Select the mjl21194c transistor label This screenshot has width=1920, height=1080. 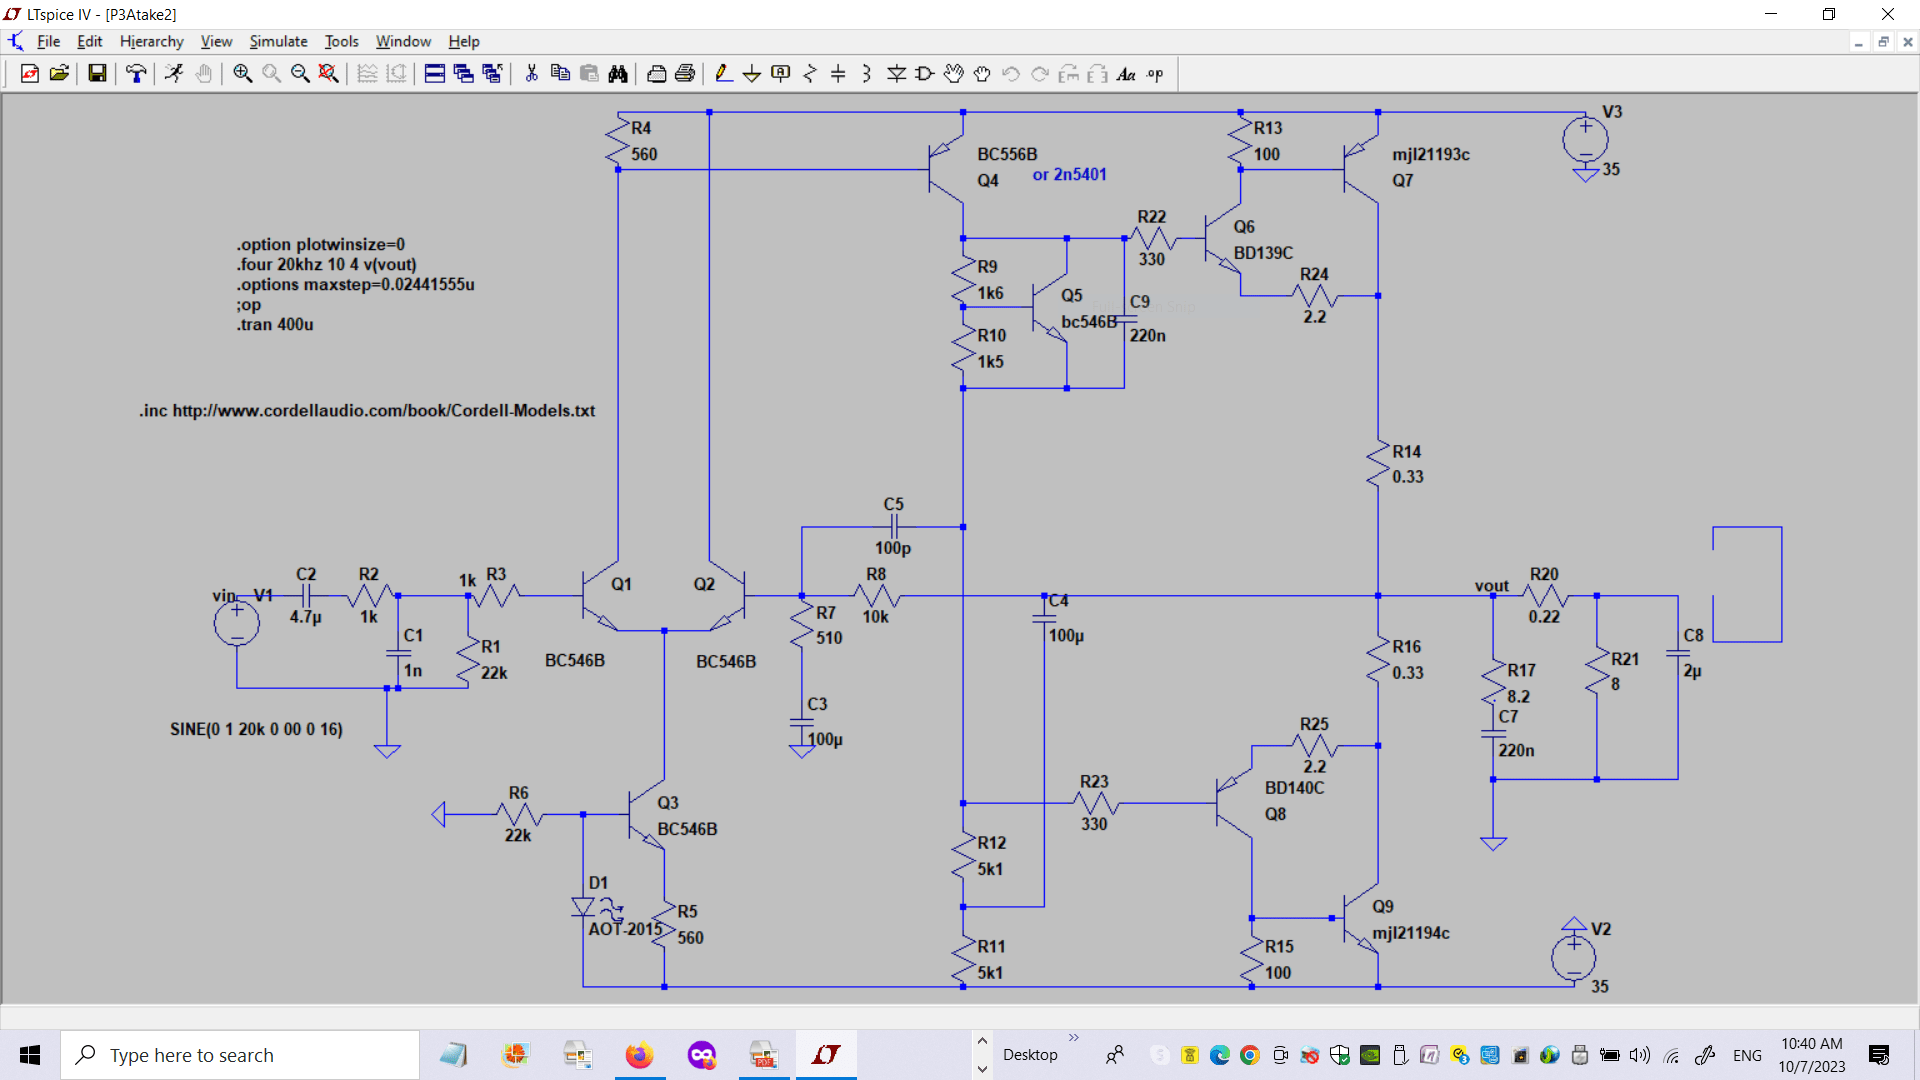tap(1410, 933)
